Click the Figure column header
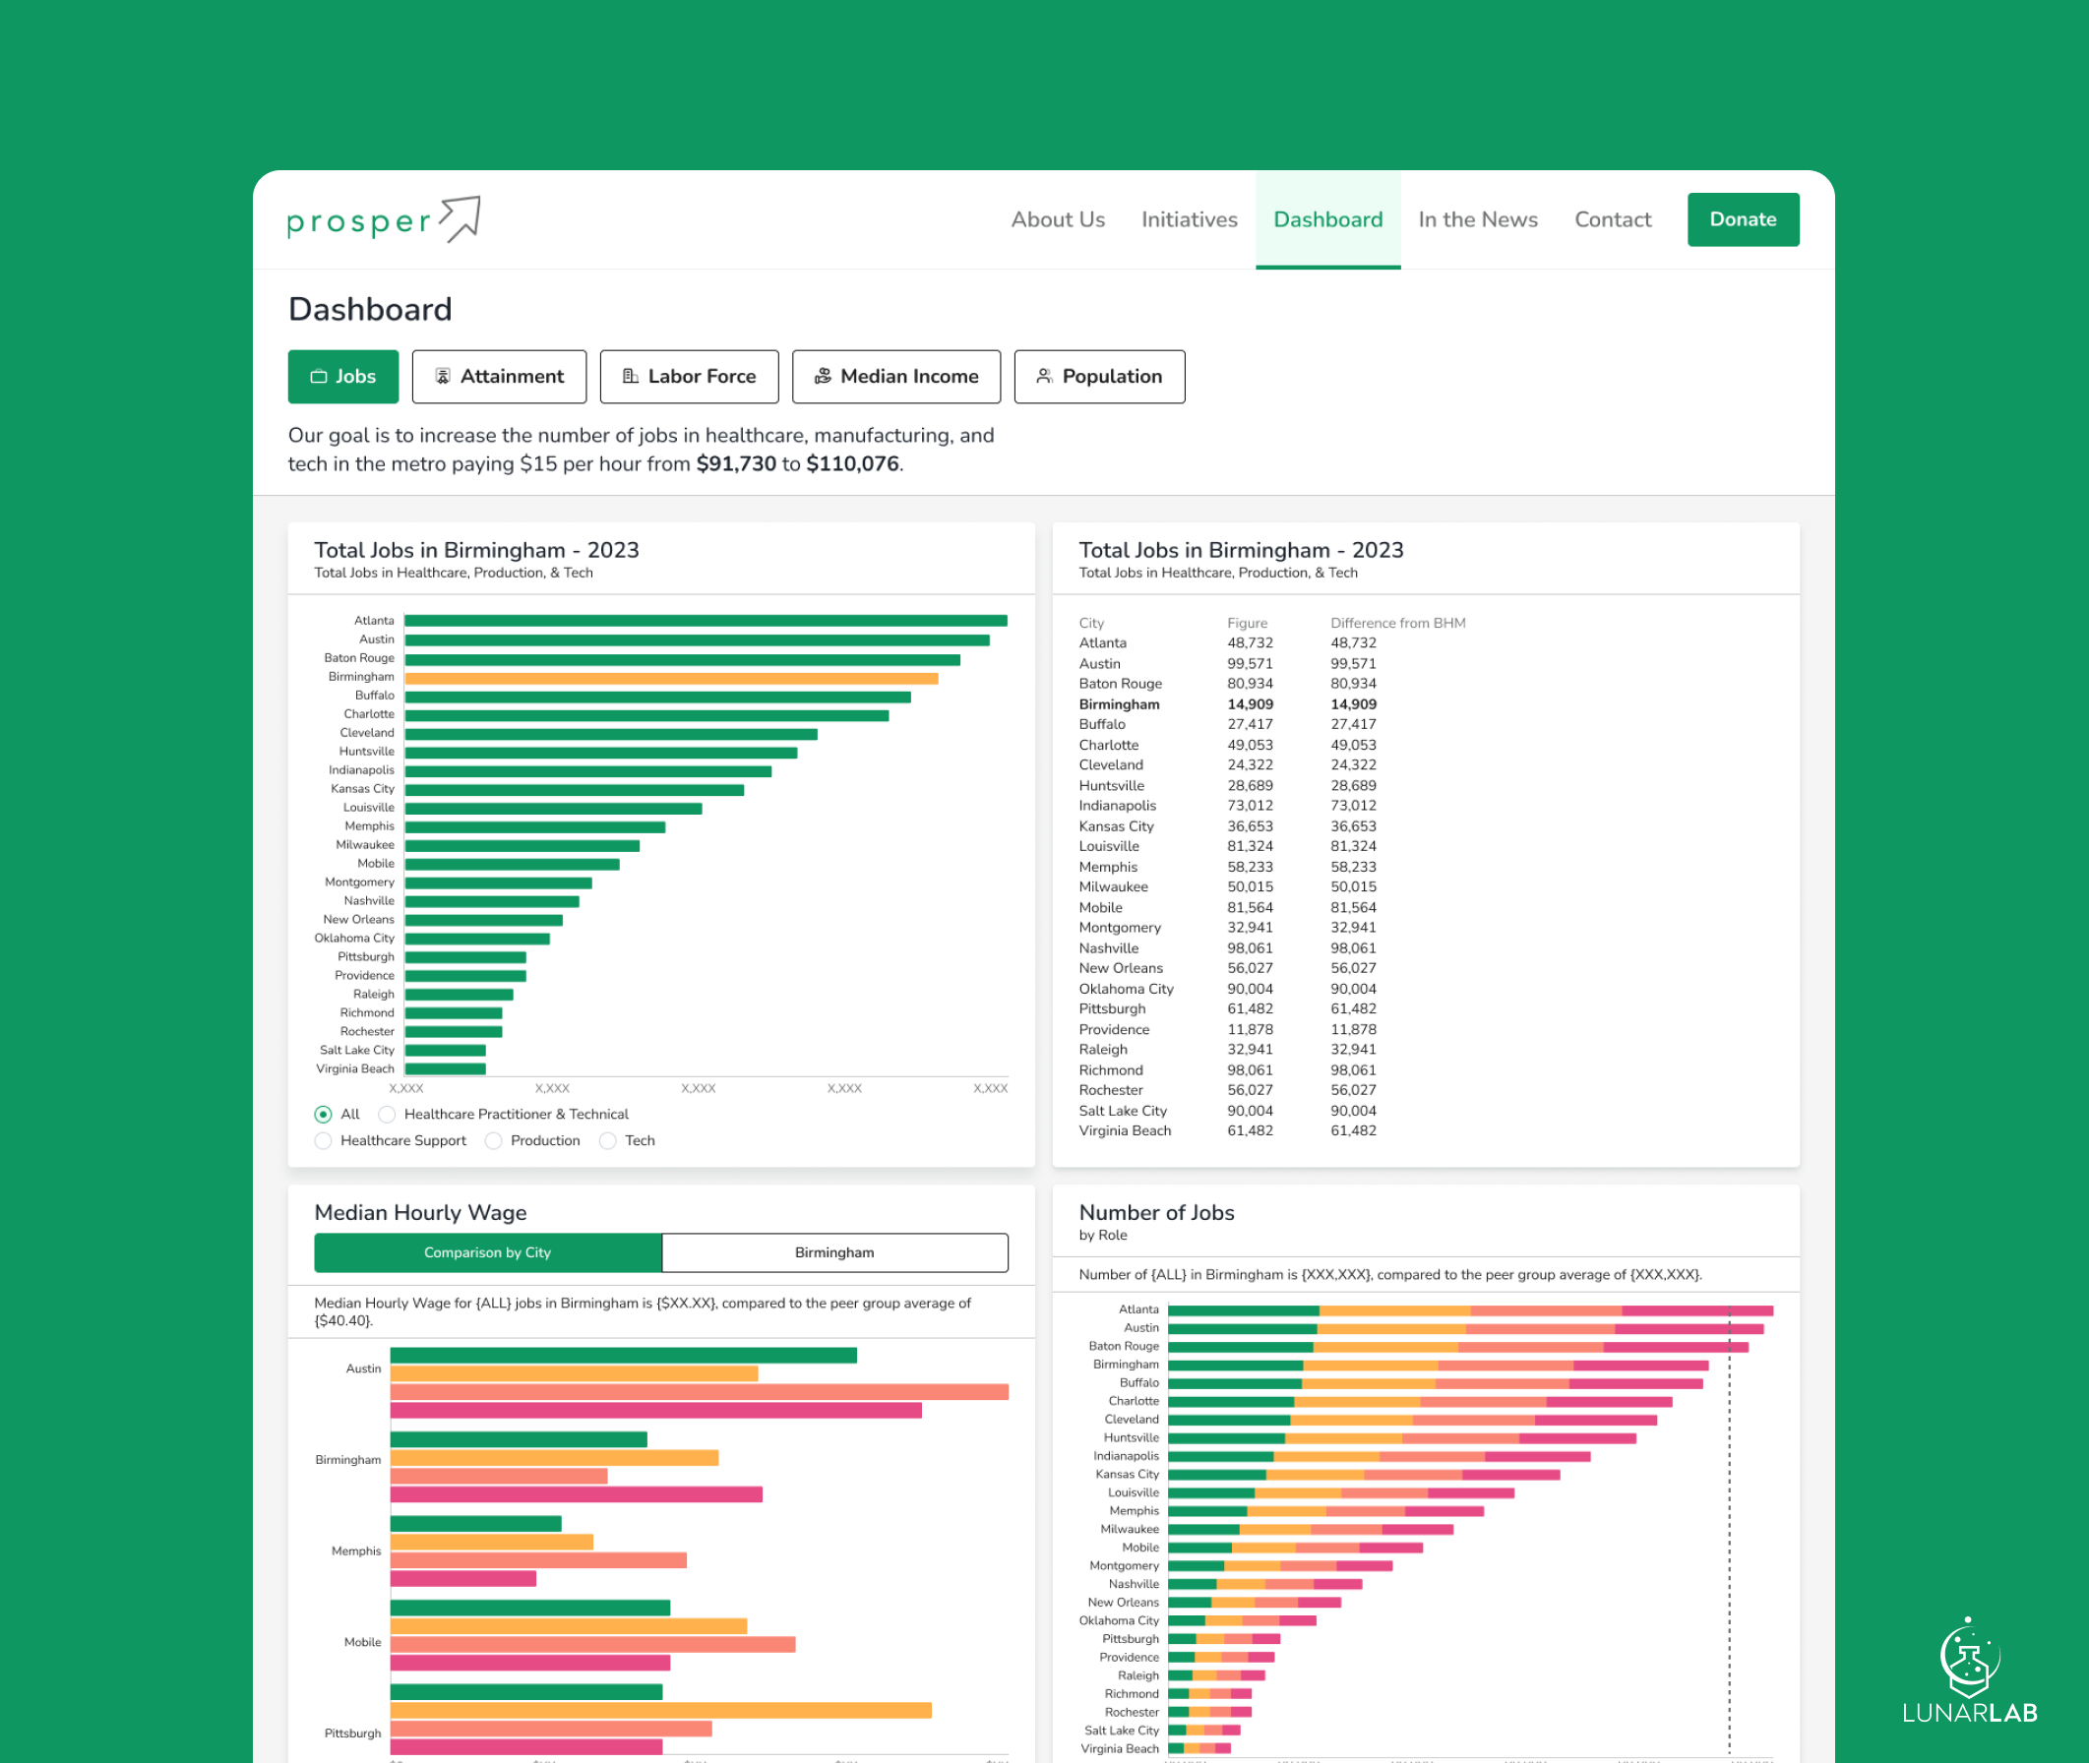2089x1764 pixels. click(x=1247, y=623)
